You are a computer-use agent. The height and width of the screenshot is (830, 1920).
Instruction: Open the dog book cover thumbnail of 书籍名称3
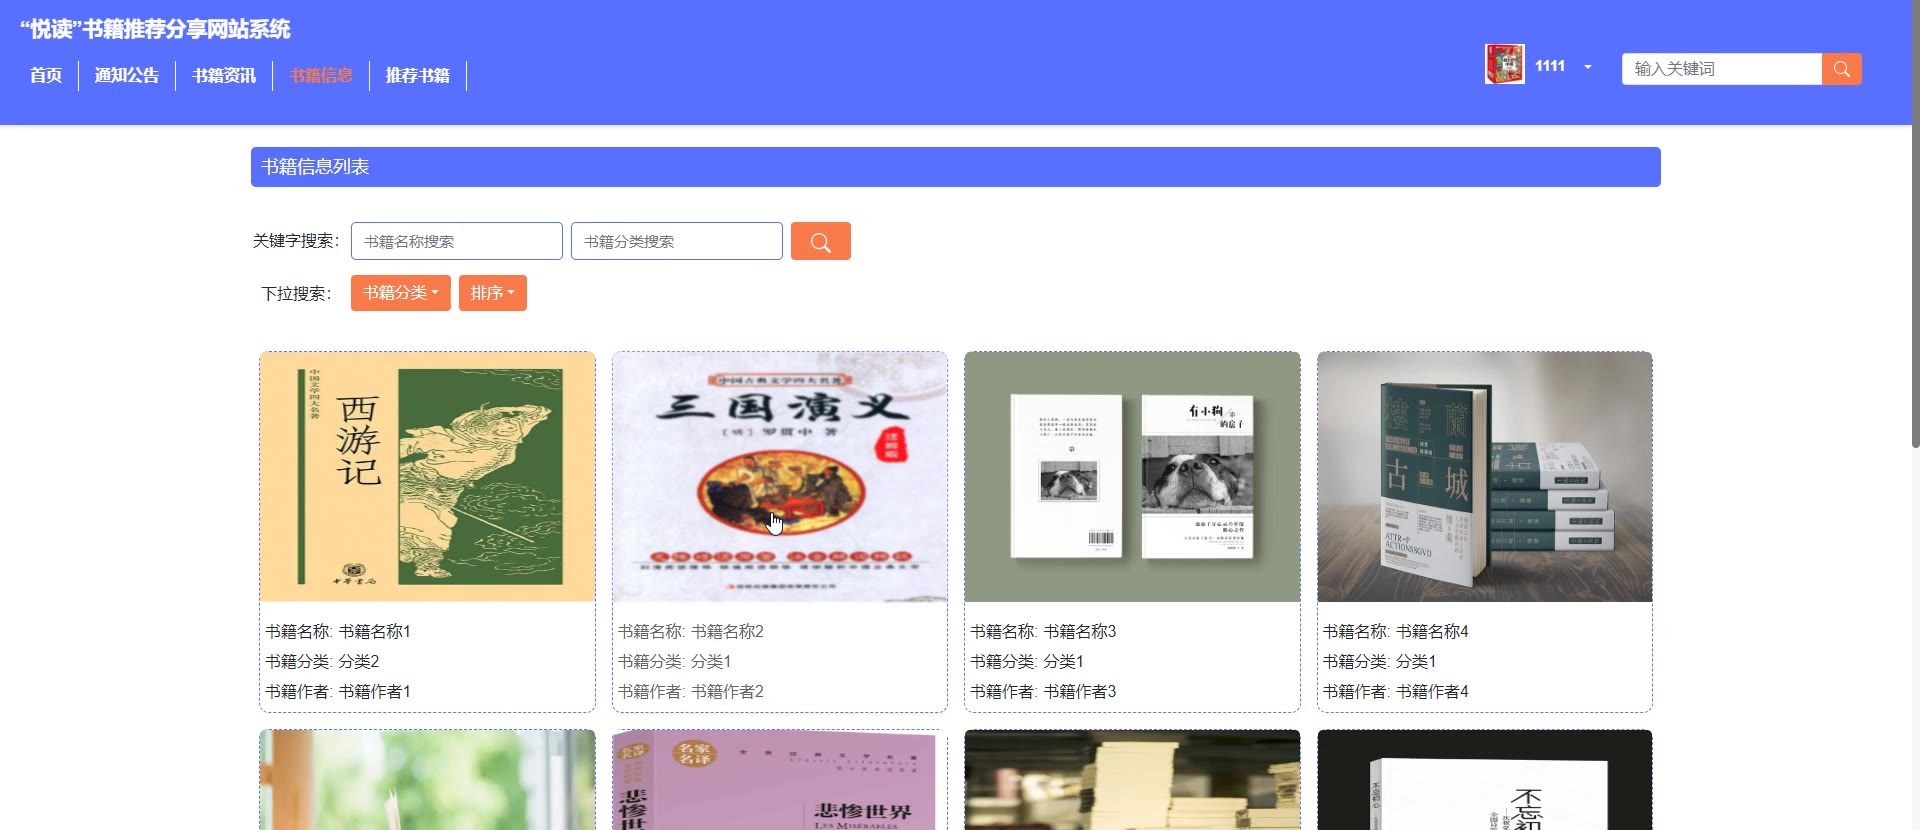(x=1132, y=477)
